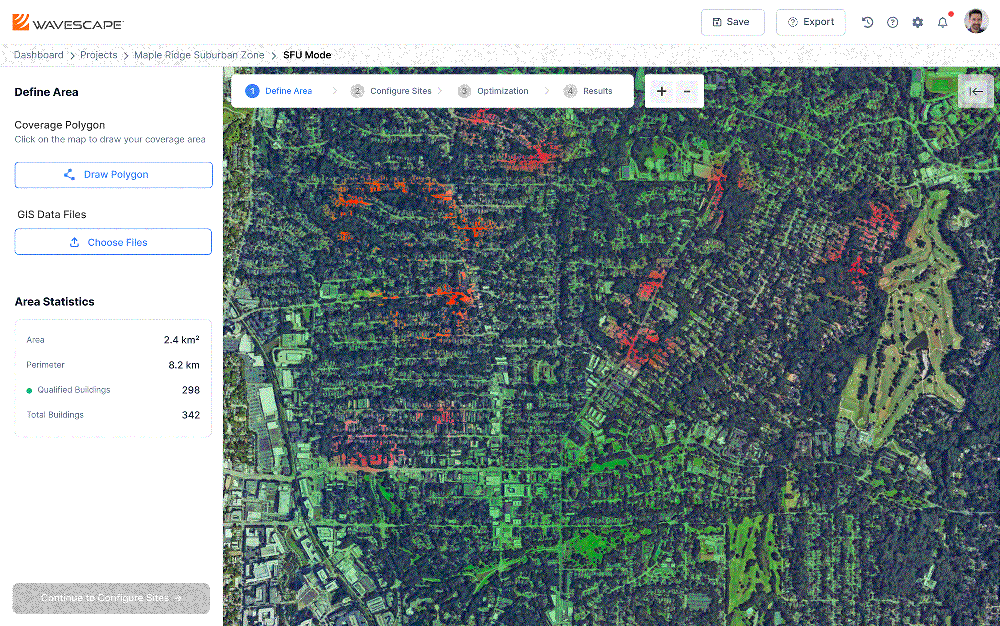Go to Dashboard breadcrumb
The width and height of the screenshot is (1000, 626).
pyautogui.click(x=39, y=55)
